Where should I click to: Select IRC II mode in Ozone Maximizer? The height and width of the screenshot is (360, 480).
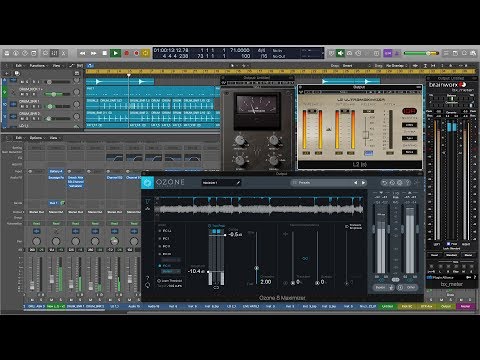[x=165, y=246]
